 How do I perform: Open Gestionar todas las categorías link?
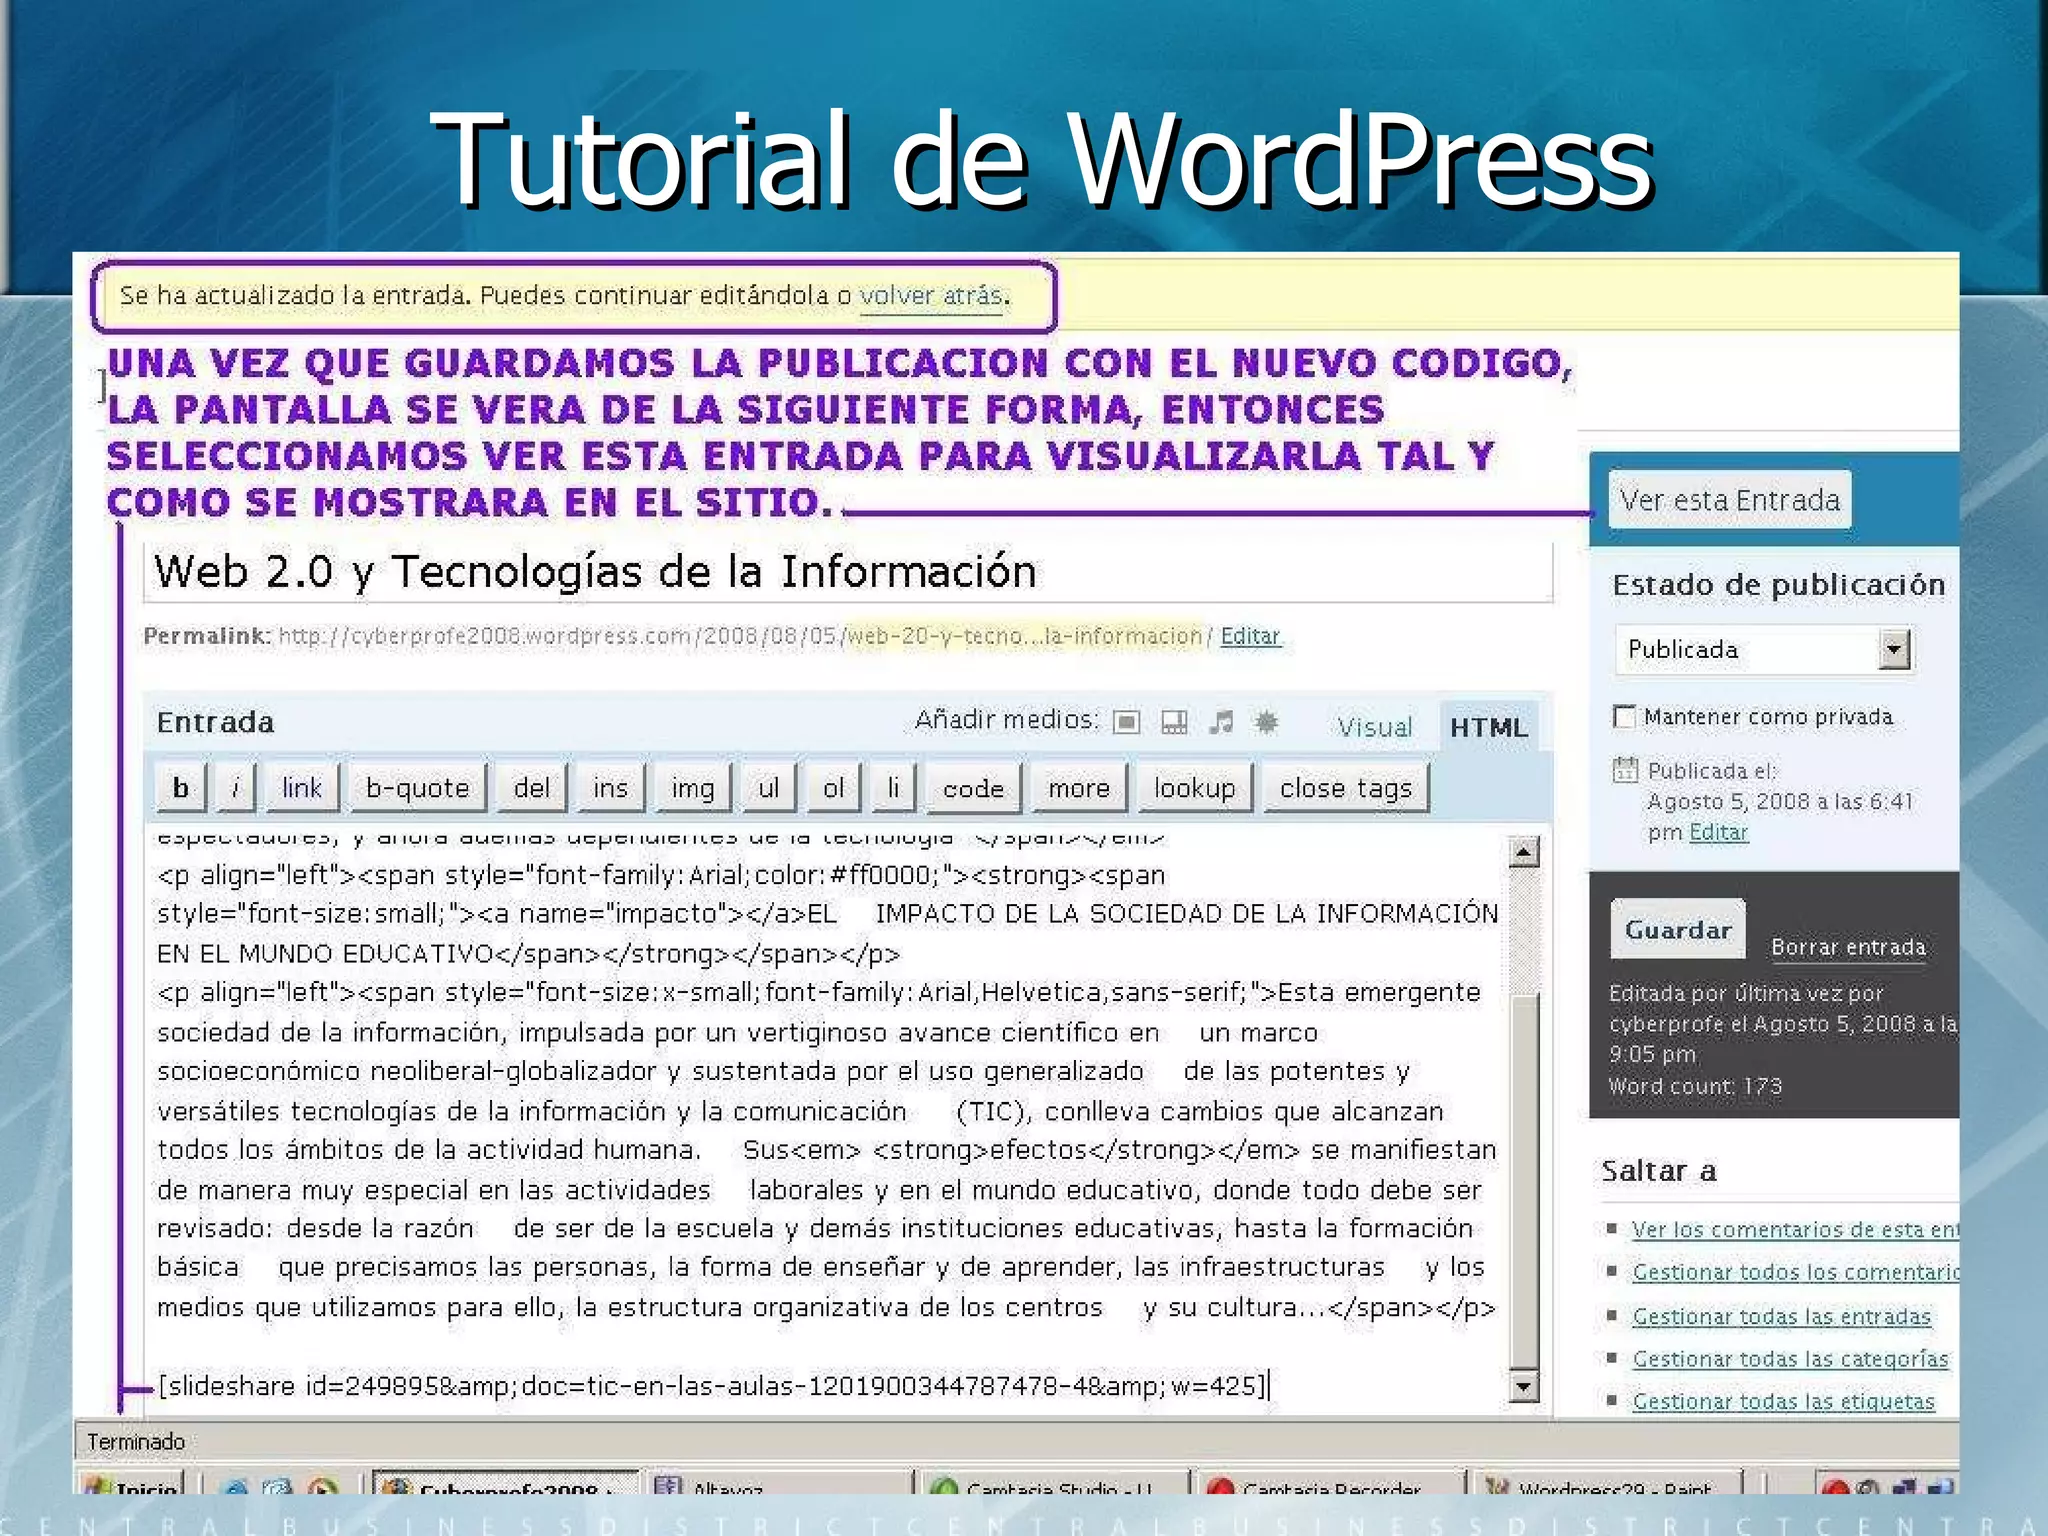tap(1790, 1359)
